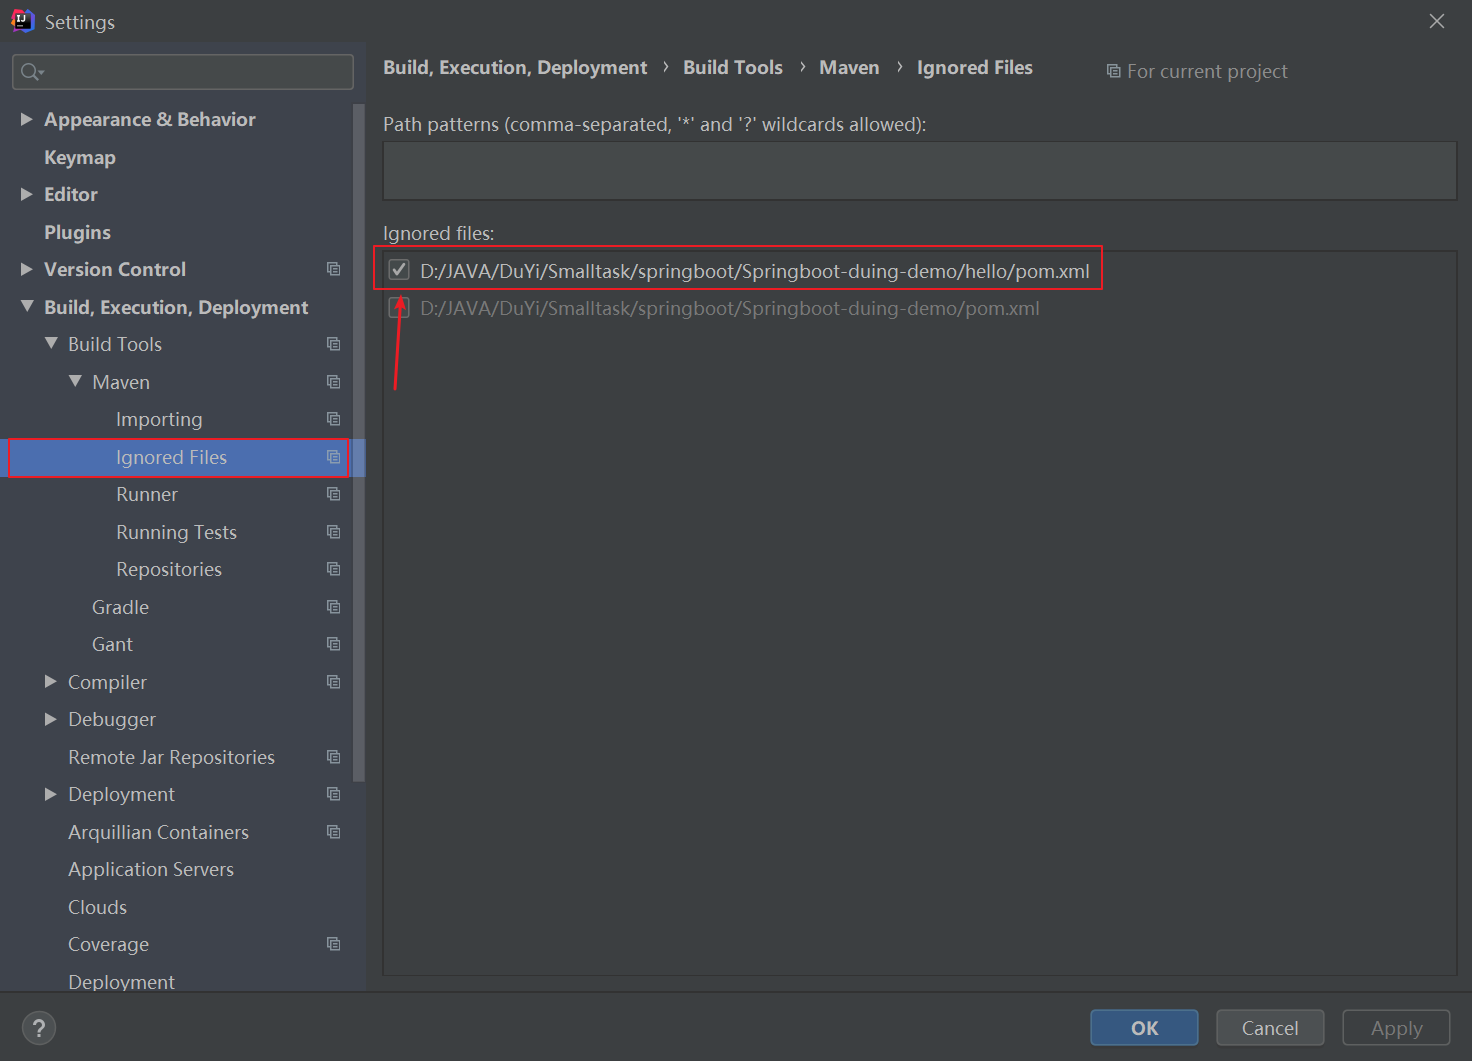The width and height of the screenshot is (1472, 1061).
Task: Click the For current project icon
Action: (x=1113, y=71)
